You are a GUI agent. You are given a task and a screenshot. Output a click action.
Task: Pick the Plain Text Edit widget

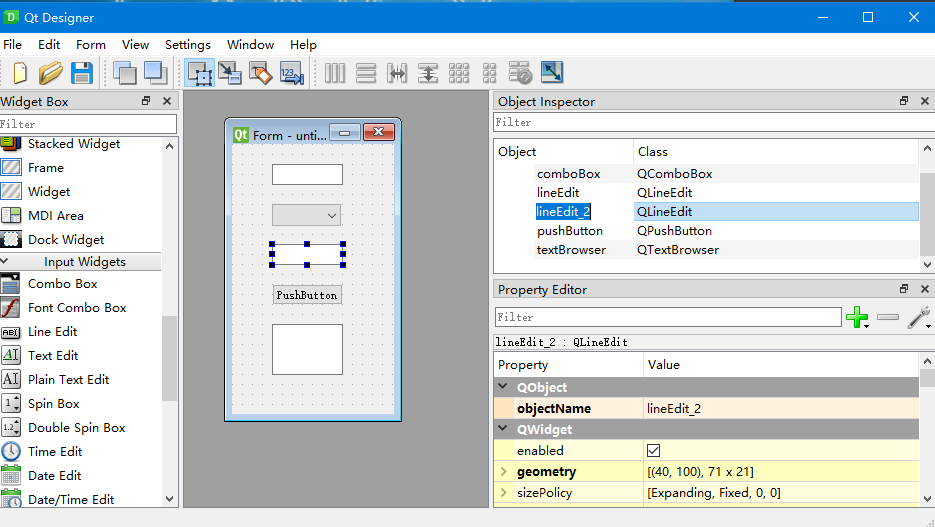pyautogui.click(x=69, y=380)
